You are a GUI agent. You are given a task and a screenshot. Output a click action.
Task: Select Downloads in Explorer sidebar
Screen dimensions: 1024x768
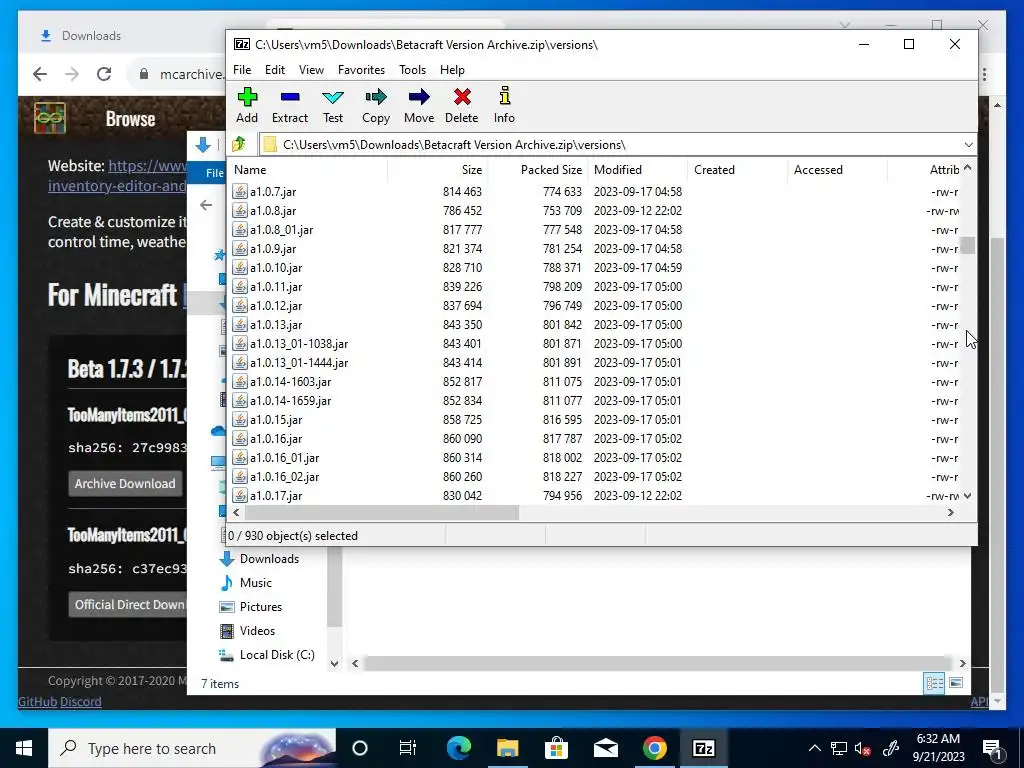(x=269, y=559)
